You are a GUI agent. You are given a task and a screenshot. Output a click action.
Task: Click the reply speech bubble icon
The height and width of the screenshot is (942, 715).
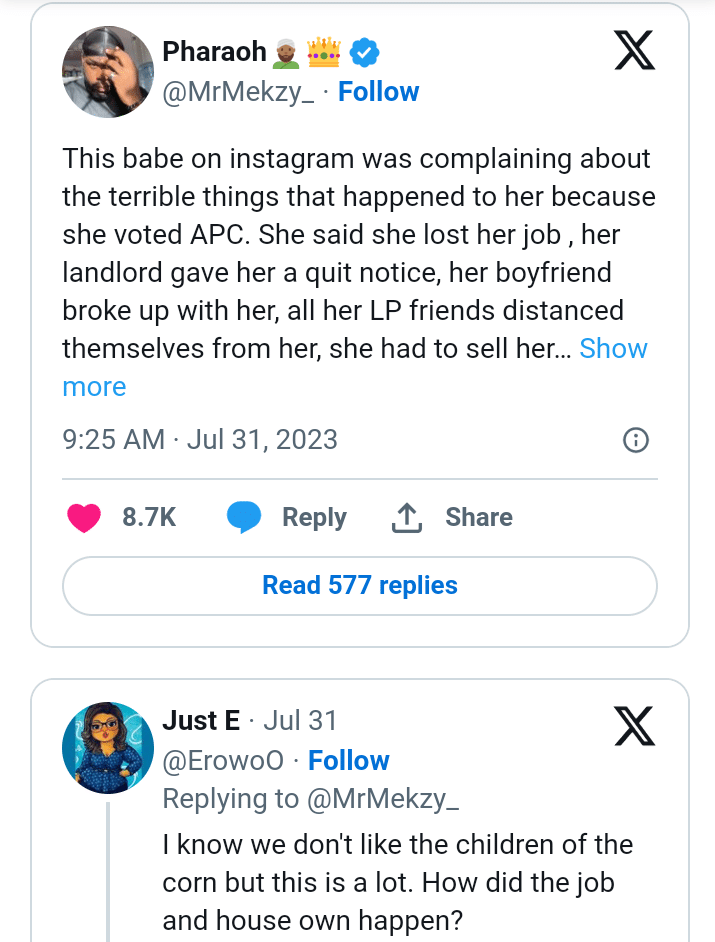pos(243,518)
